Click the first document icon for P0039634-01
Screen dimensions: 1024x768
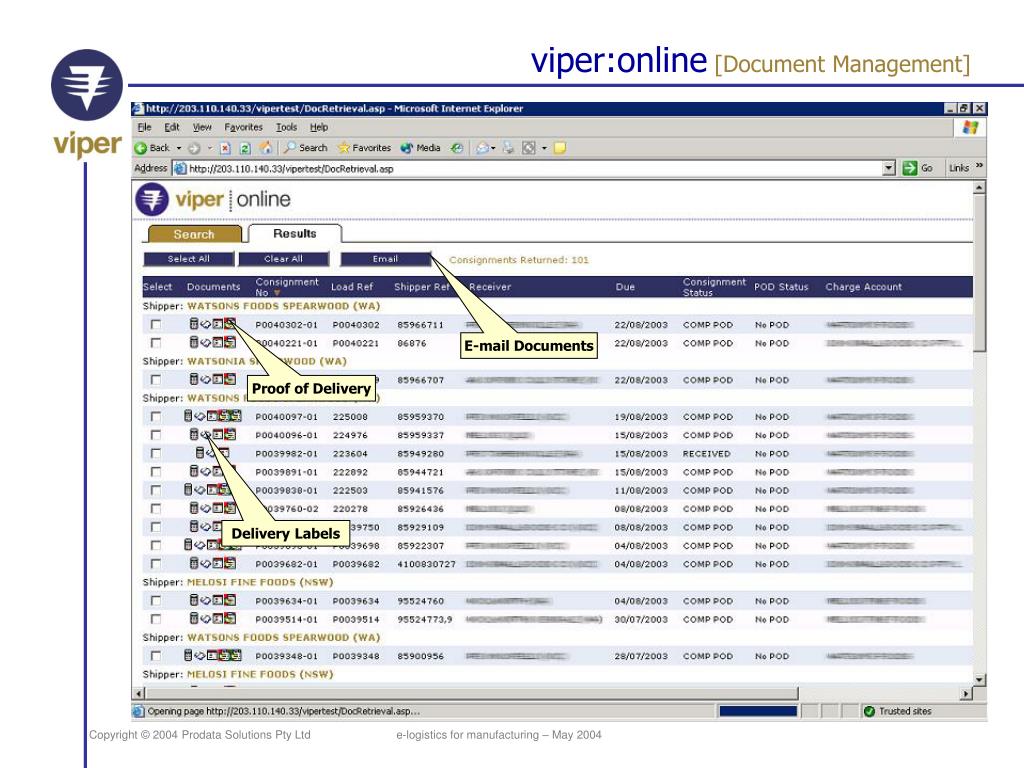194,600
